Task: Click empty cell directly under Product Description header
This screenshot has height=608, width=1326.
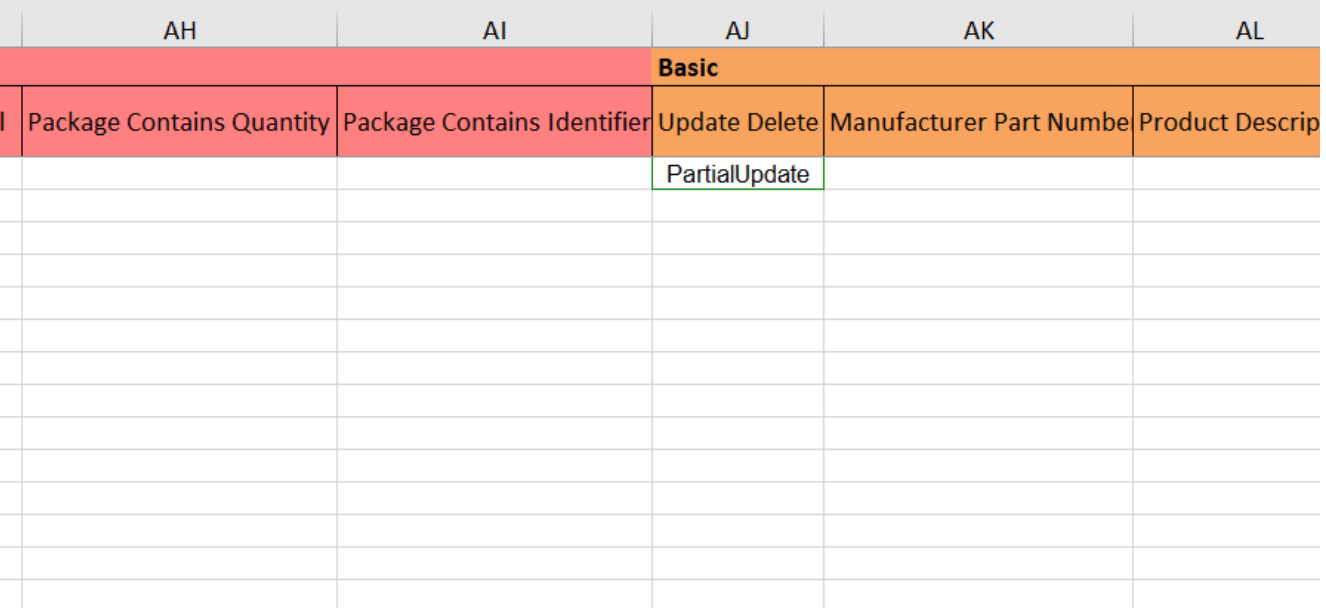Action: (1228, 174)
